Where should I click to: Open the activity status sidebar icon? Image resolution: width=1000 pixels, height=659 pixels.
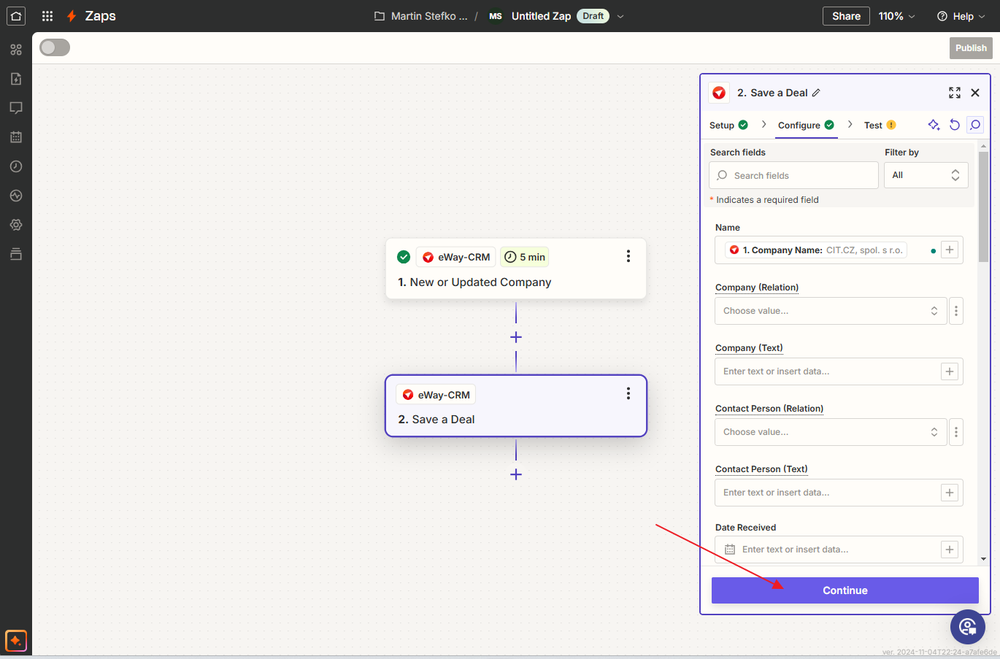pyautogui.click(x=16, y=196)
